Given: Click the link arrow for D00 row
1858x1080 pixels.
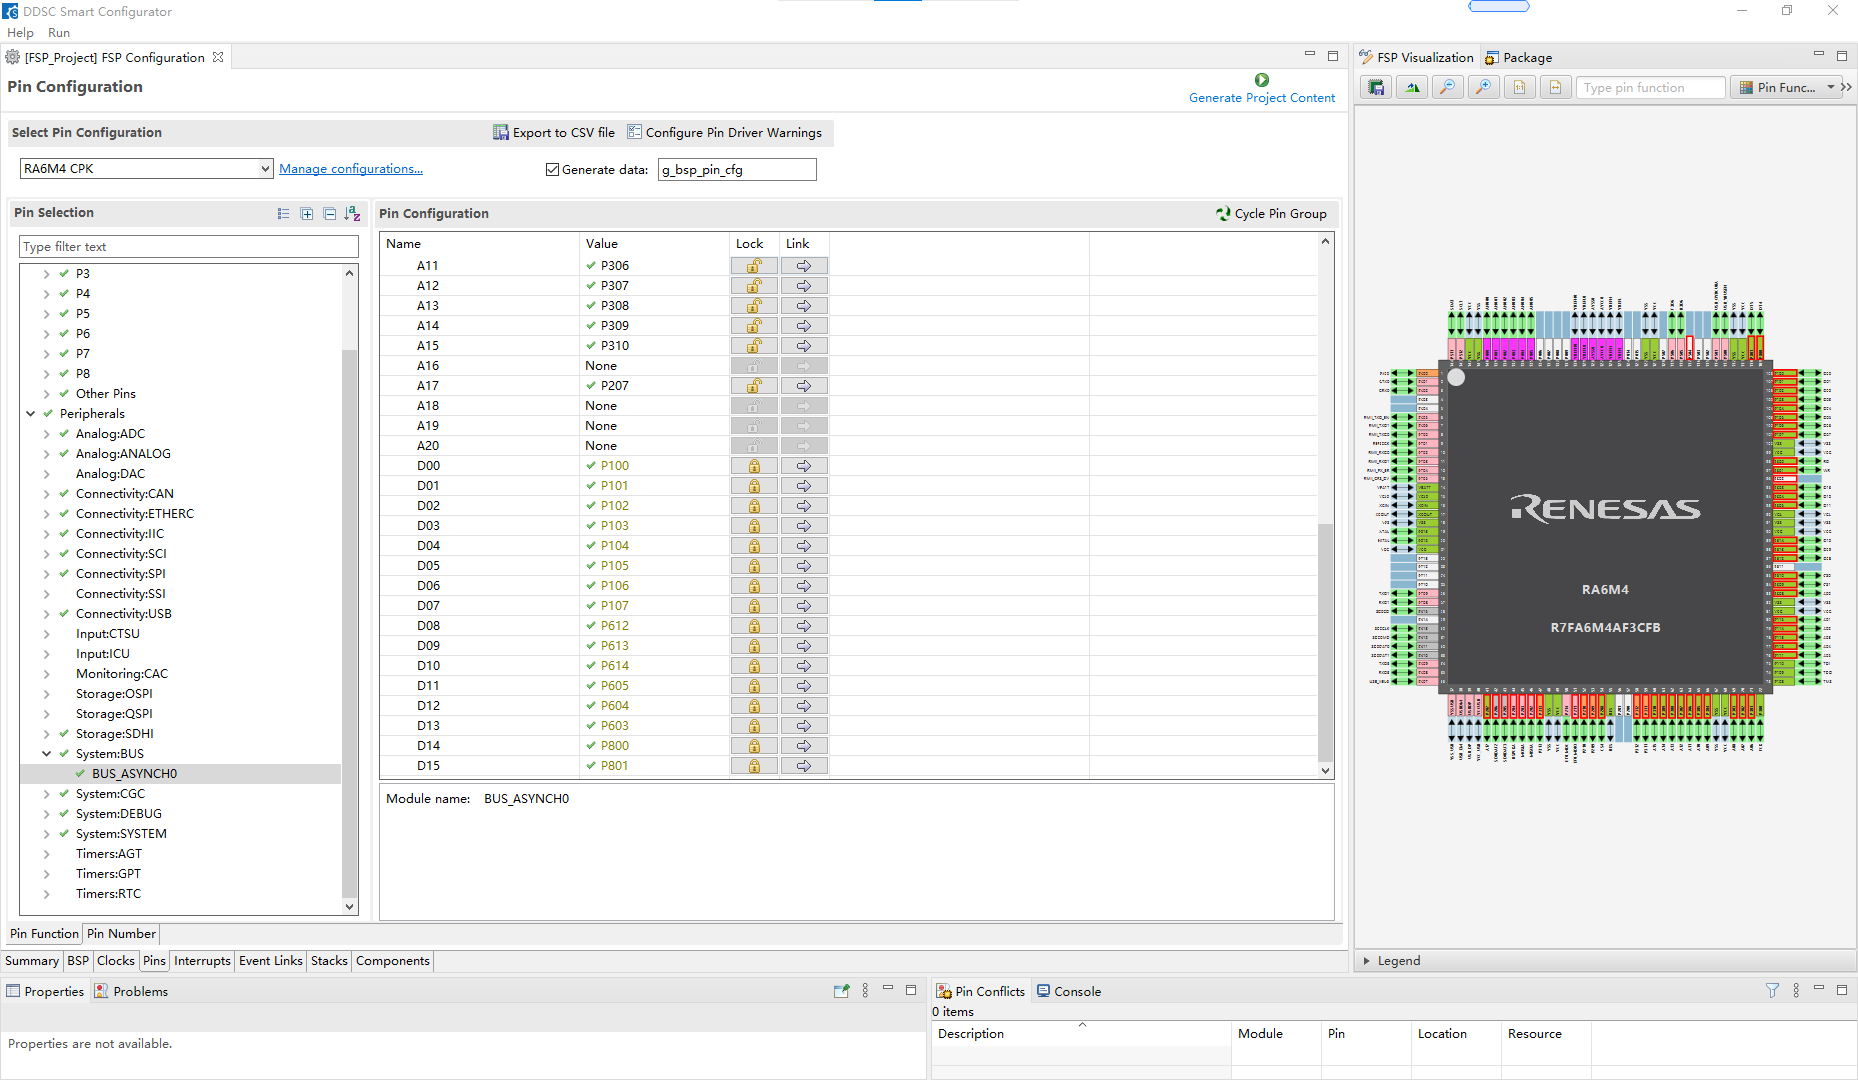Looking at the screenshot, I should (804, 466).
